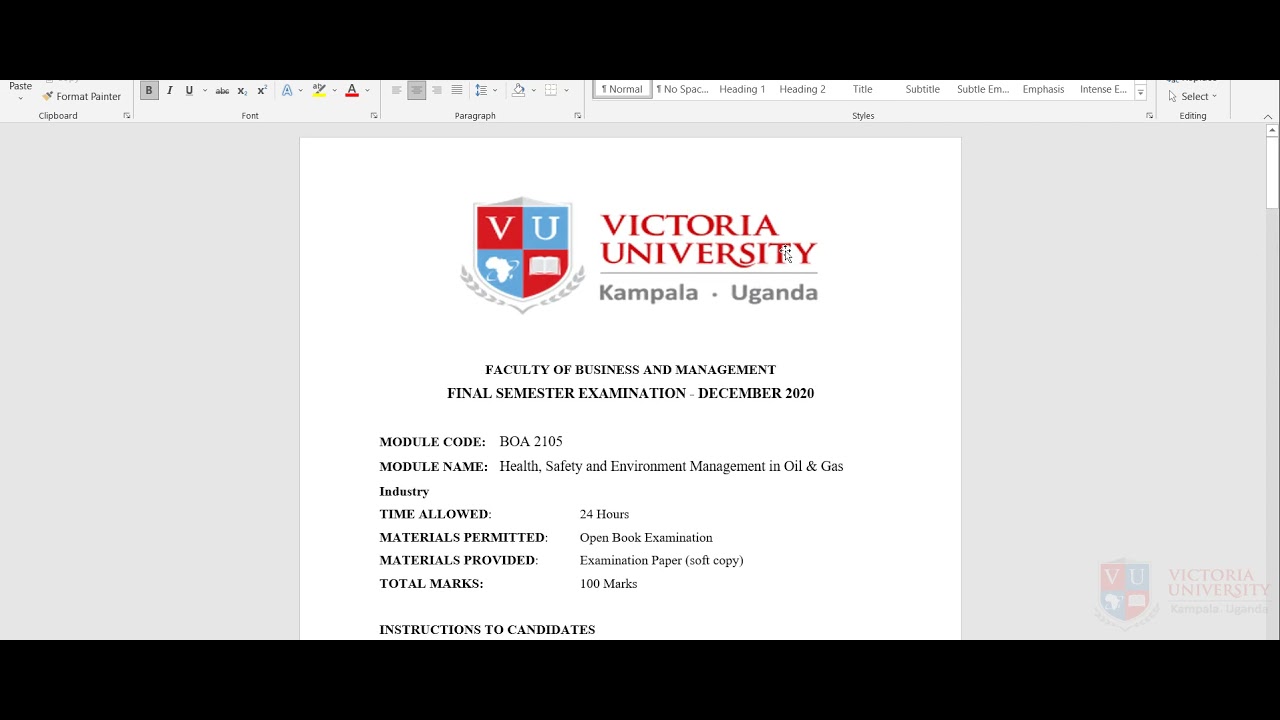Open borders dropdown arrow
Viewport: 1280px width, 720px height.
tap(566, 91)
